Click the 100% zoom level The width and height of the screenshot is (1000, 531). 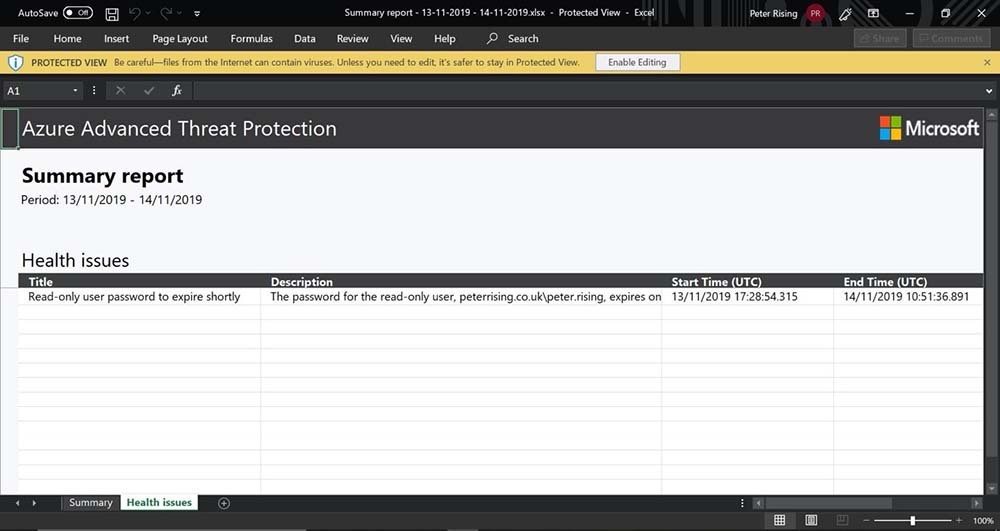(983, 521)
